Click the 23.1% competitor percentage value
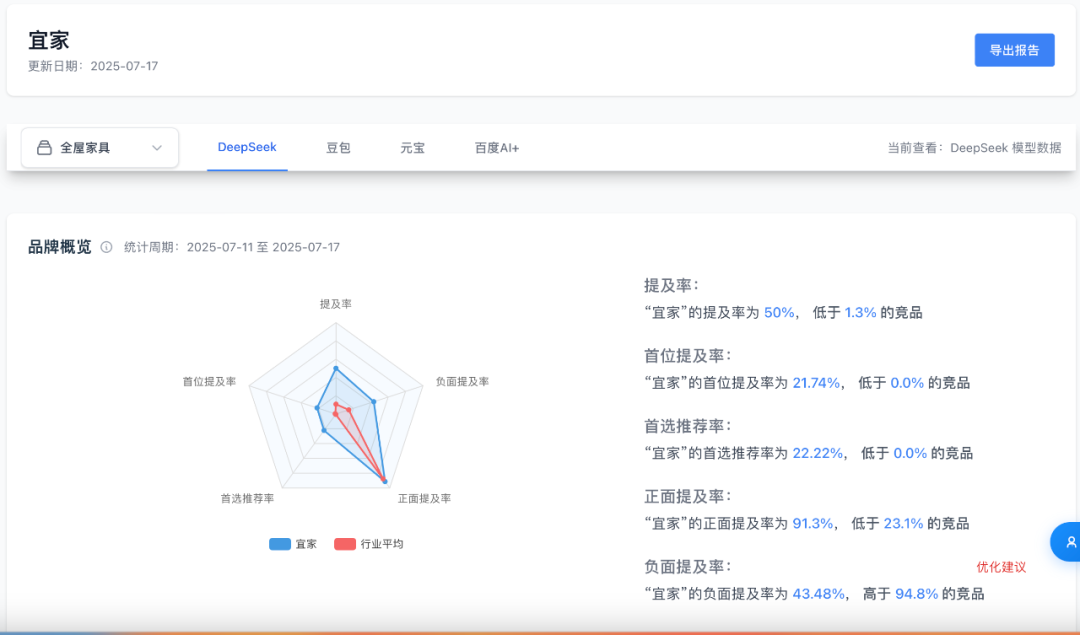Viewport: 1080px width, 635px height. [x=903, y=523]
